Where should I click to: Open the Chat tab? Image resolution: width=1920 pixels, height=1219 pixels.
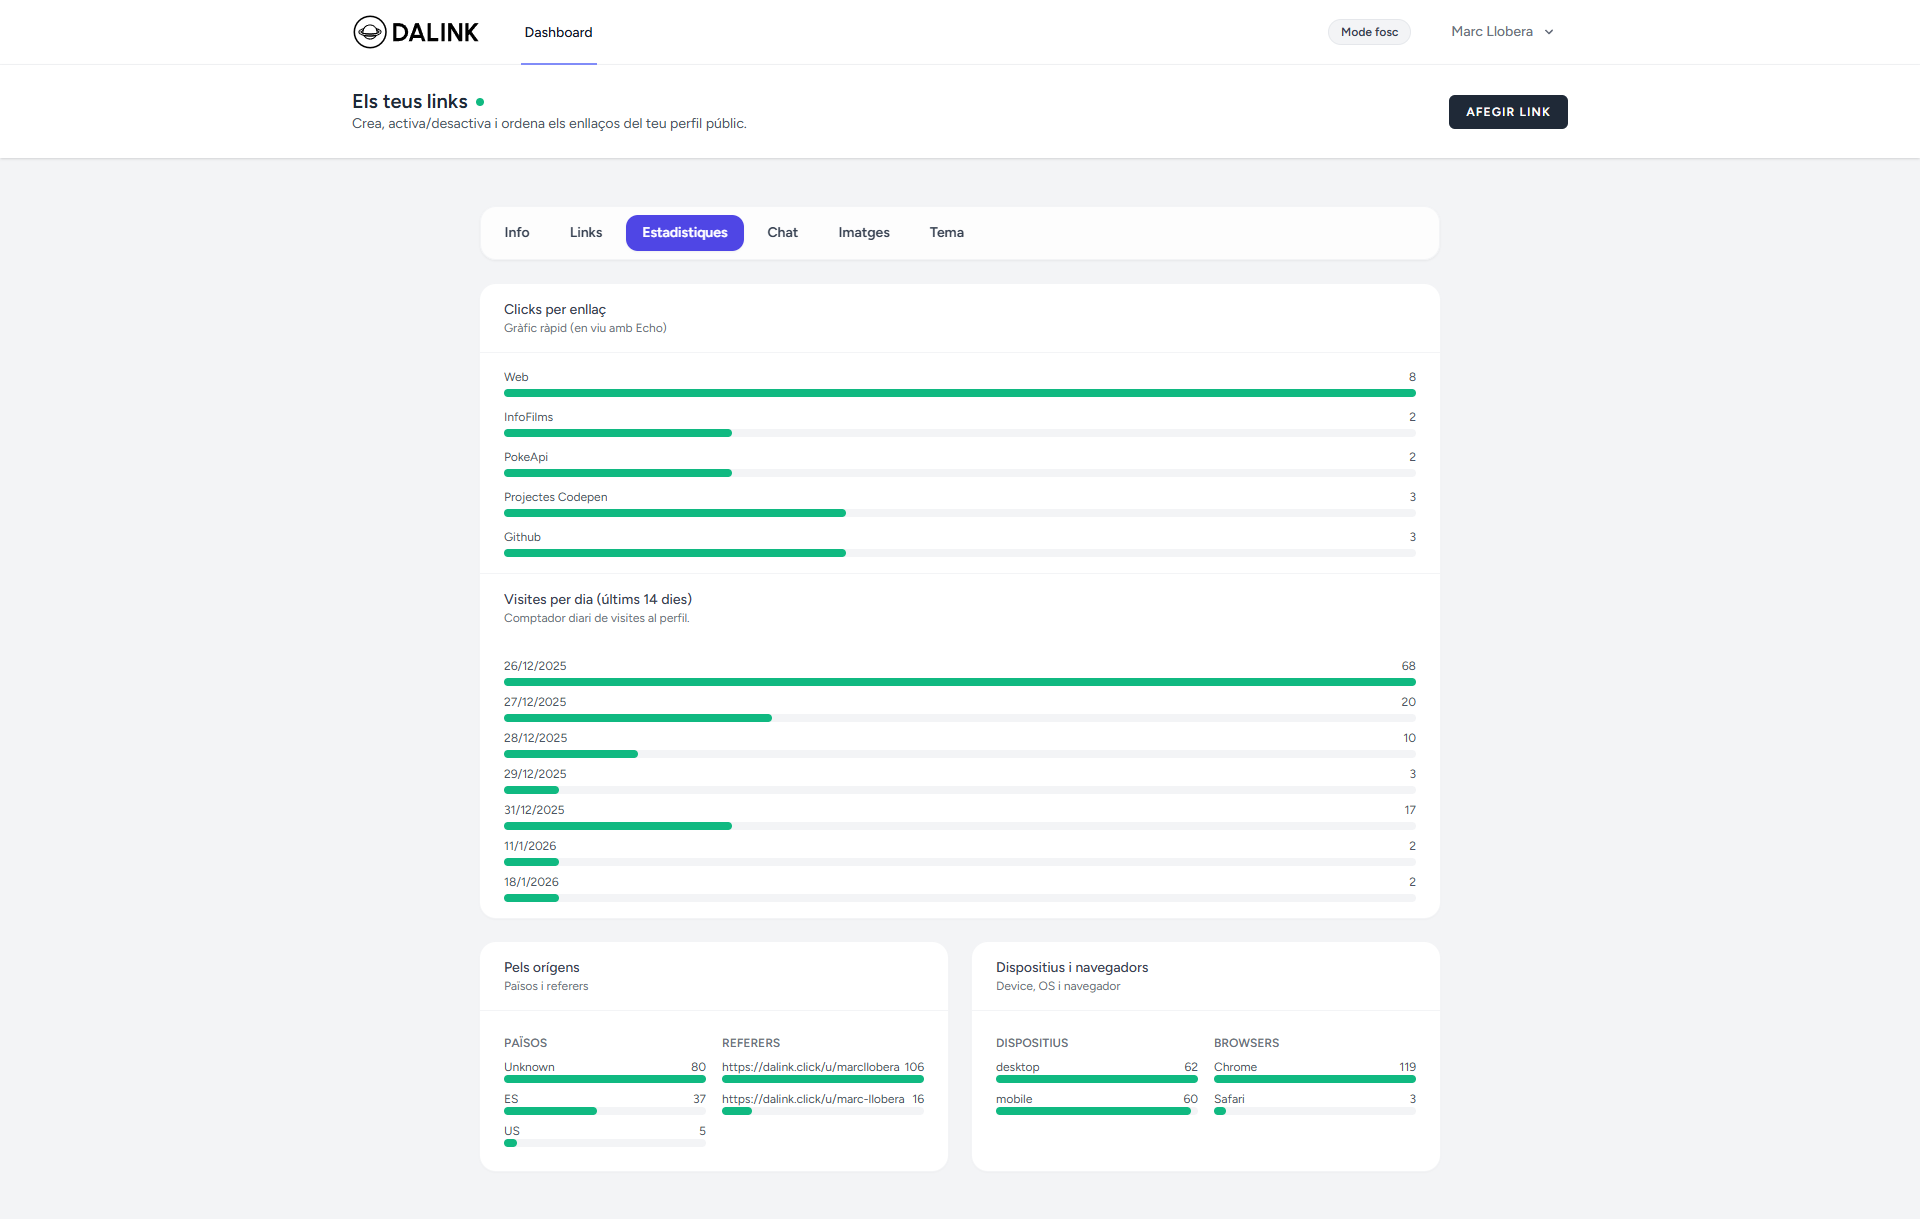coord(782,232)
